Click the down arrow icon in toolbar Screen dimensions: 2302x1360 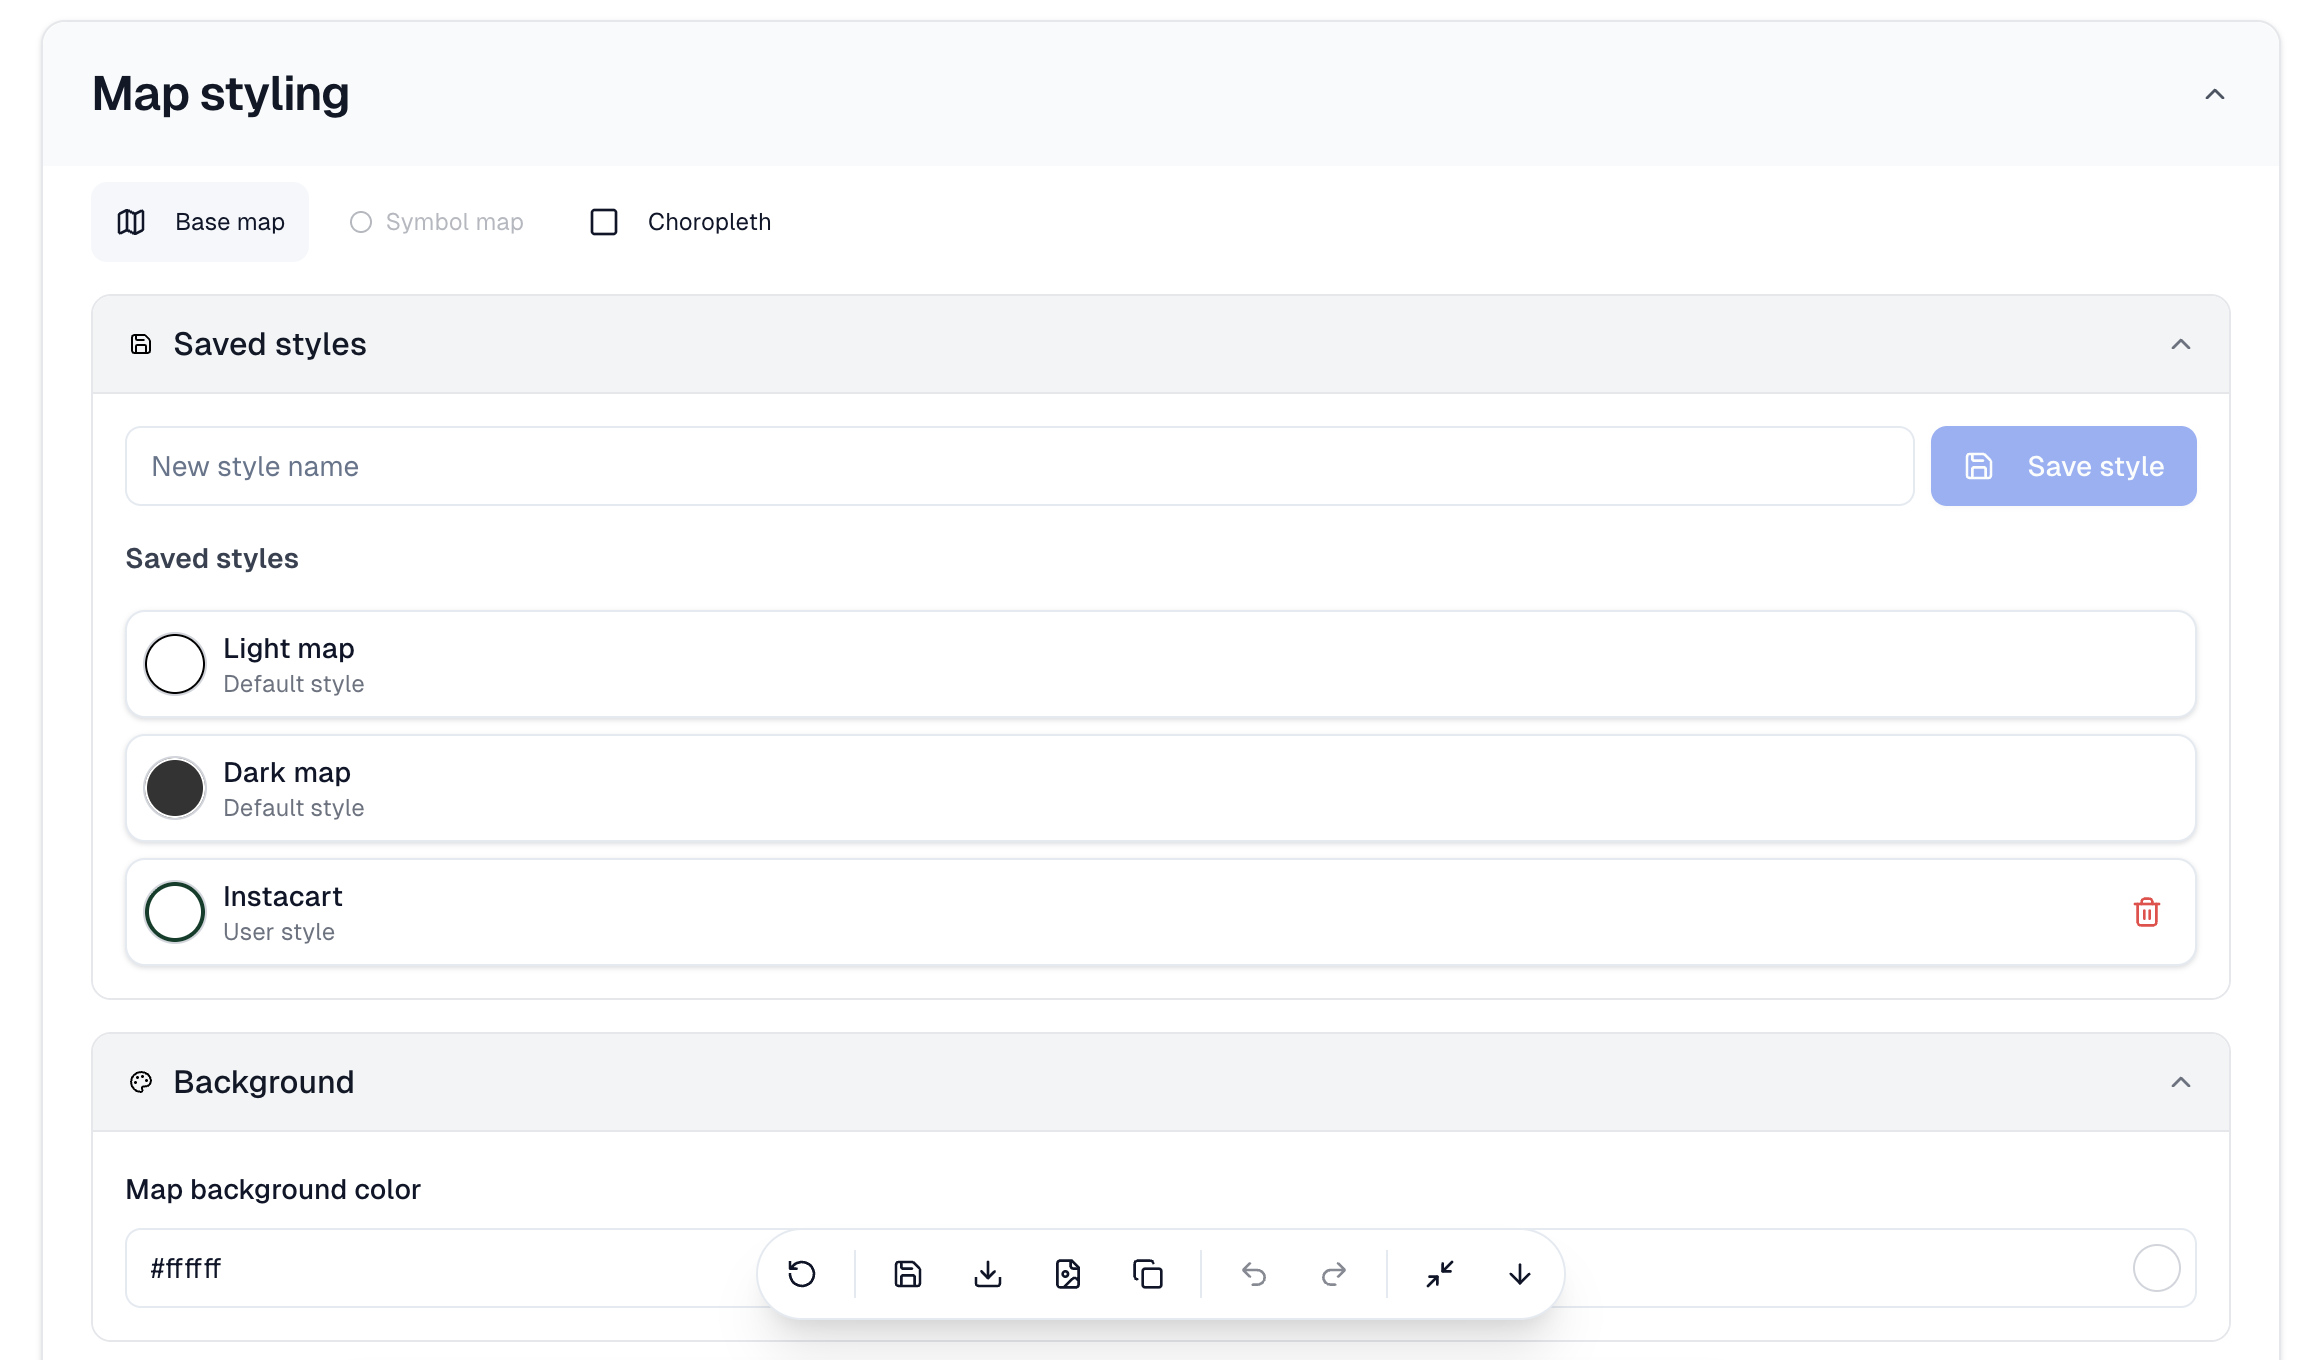pyautogui.click(x=1520, y=1274)
